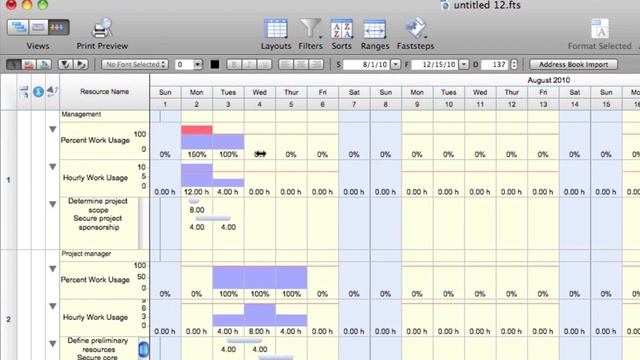This screenshot has height=360, width=640.
Task: Open the black text color swatch
Action: 215,64
